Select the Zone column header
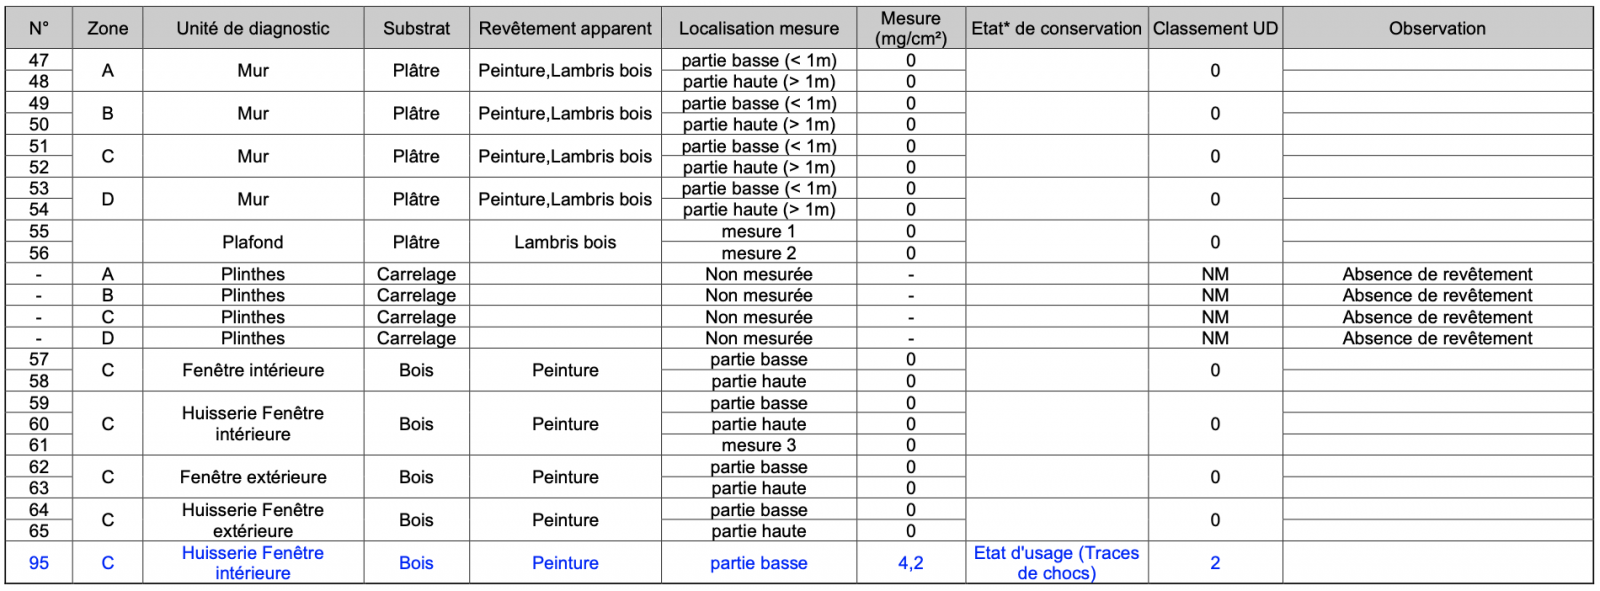The width and height of the screenshot is (1600, 591). click(x=108, y=28)
